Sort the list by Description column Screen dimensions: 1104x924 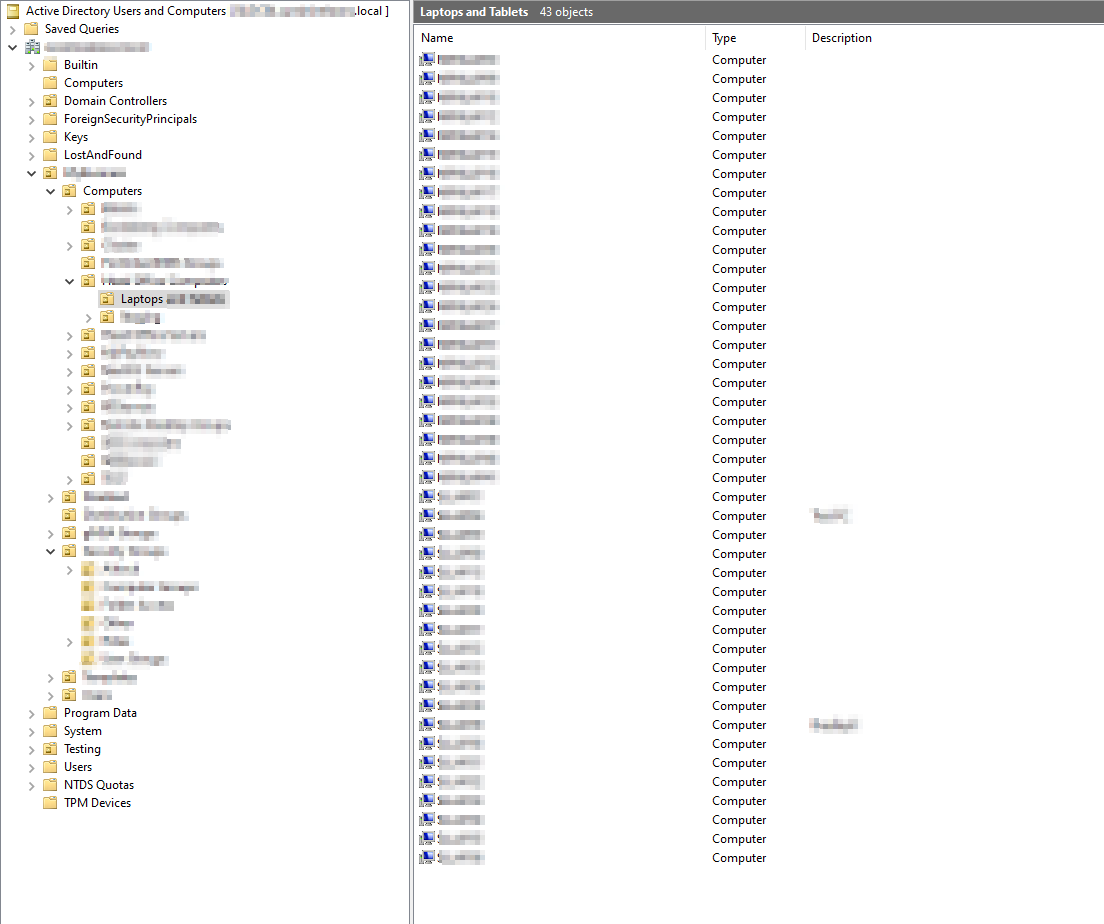click(841, 38)
